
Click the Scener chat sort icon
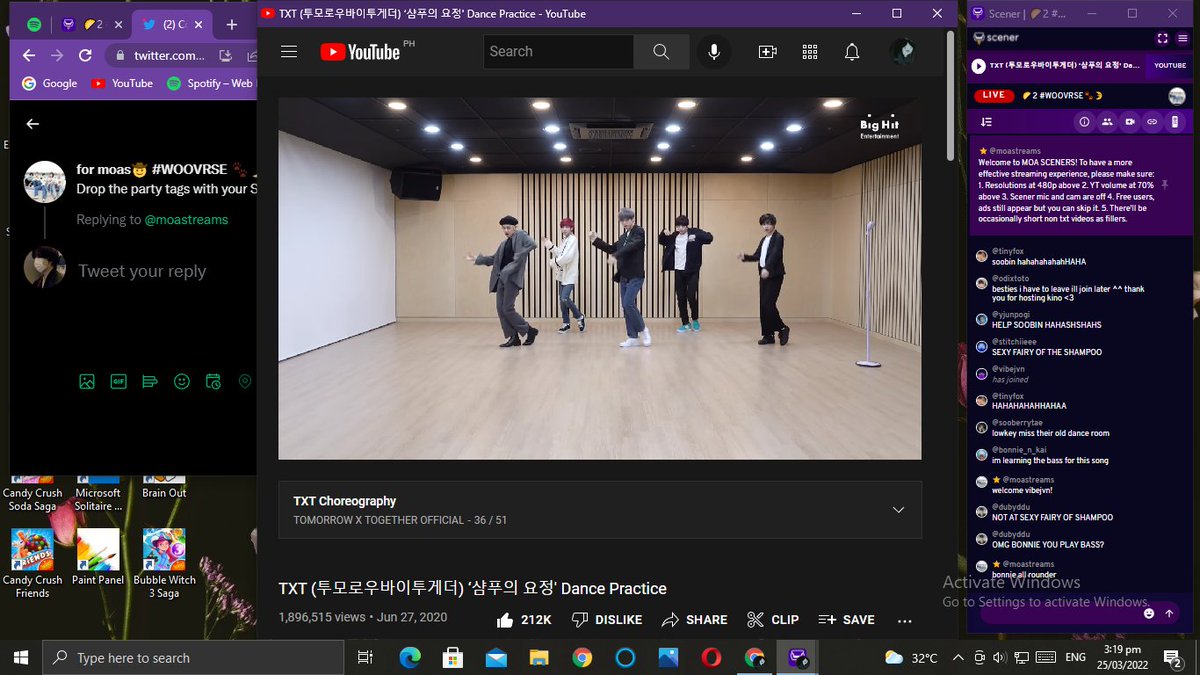tap(986, 122)
